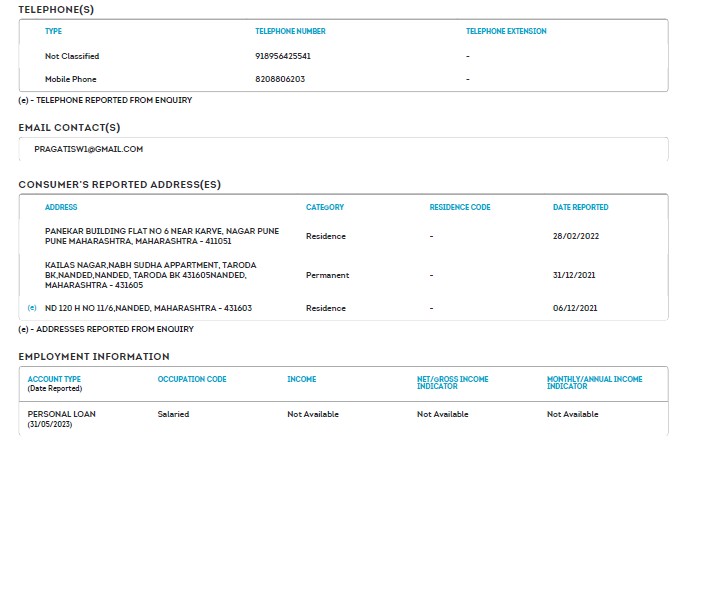Select the Permanent category entry

[327, 275]
